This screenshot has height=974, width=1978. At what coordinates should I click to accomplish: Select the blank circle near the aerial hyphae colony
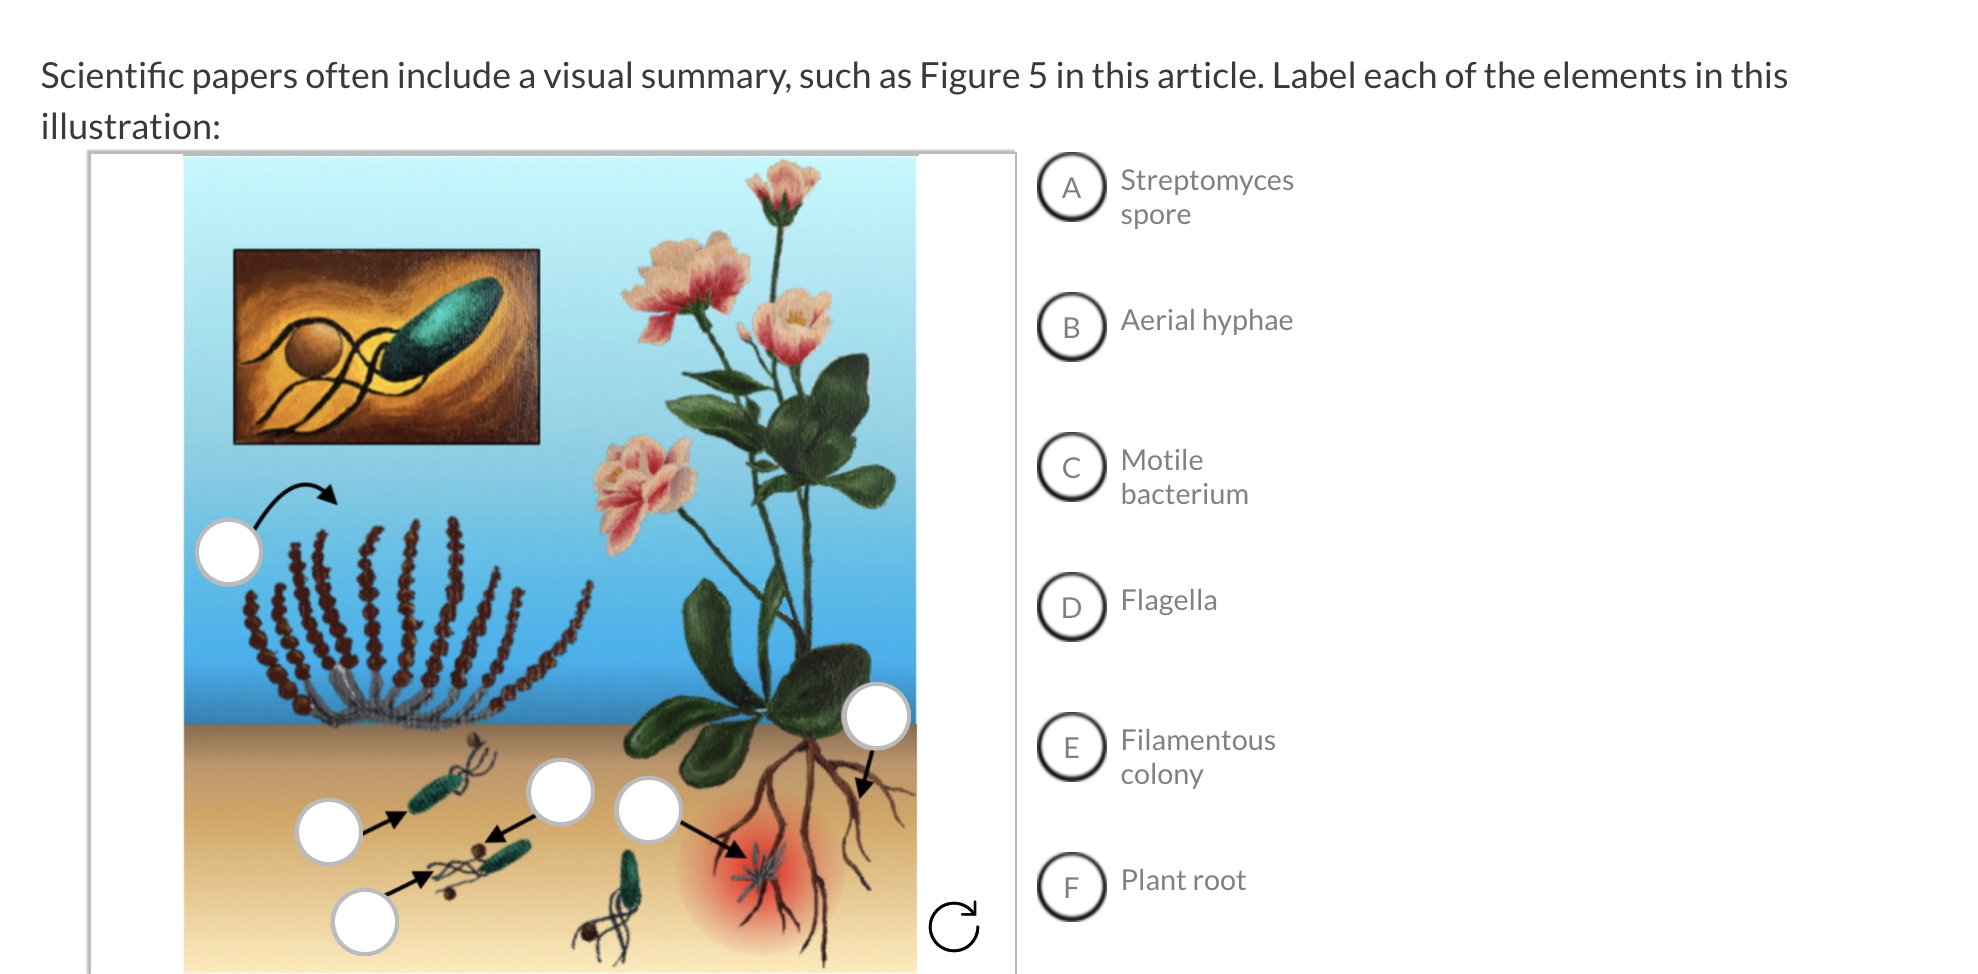click(x=228, y=552)
